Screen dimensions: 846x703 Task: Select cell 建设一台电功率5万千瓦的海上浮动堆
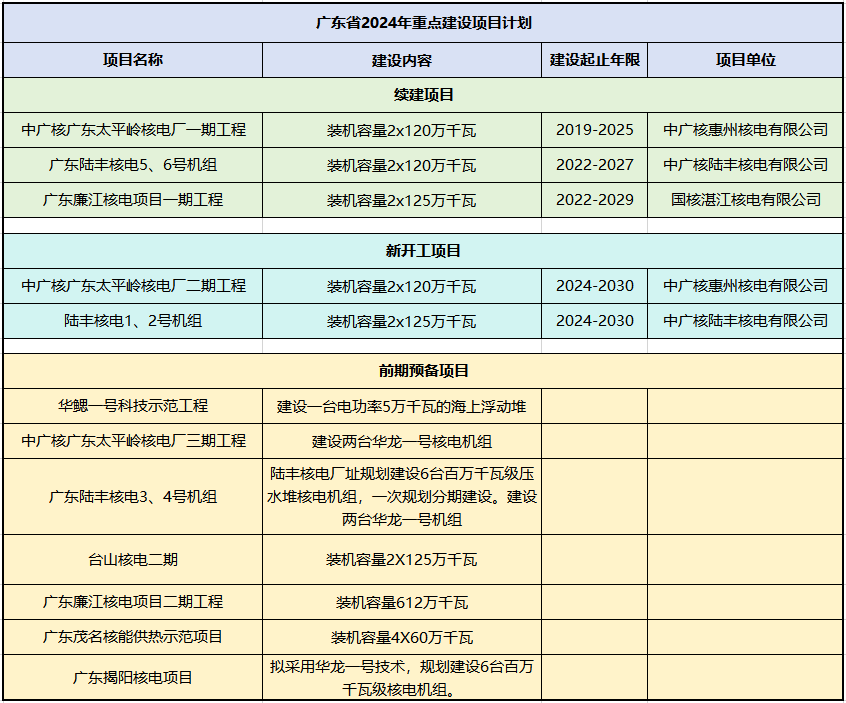[x=402, y=406]
